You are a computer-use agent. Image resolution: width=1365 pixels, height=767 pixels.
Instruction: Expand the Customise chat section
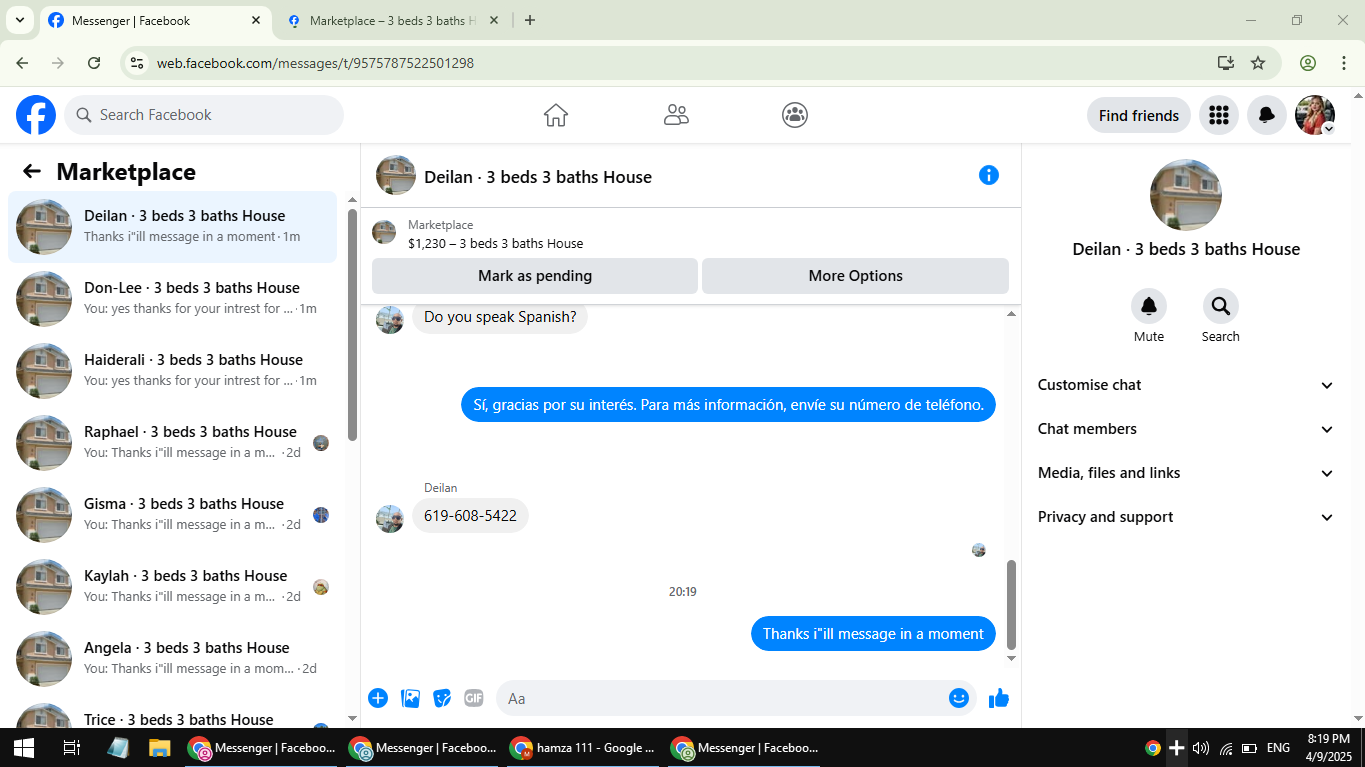click(1186, 385)
